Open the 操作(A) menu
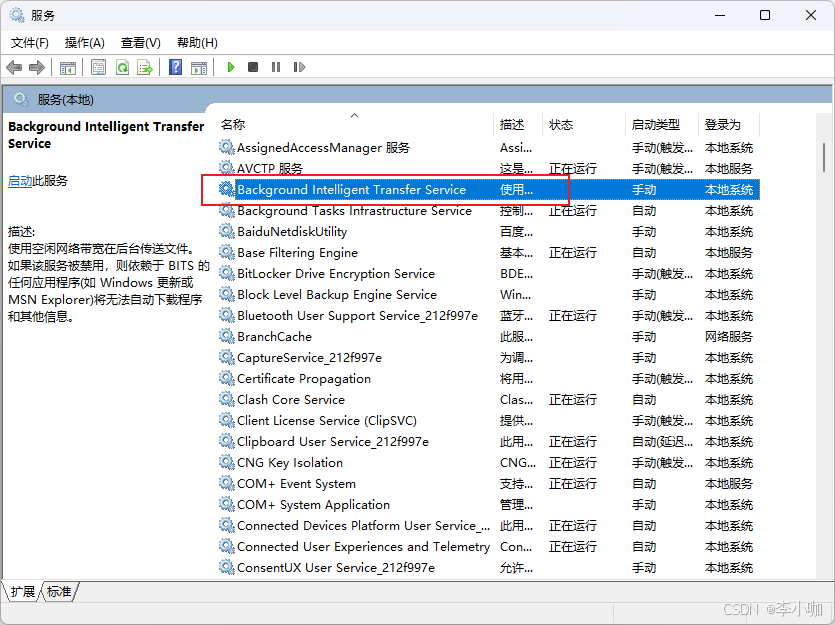This screenshot has width=835, height=625. point(84,43)
